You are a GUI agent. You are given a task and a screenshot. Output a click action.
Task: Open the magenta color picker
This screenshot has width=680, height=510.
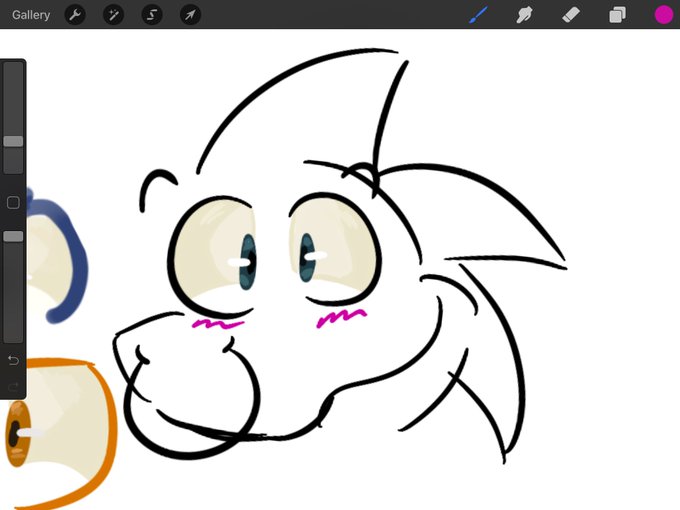pos(664,15)
